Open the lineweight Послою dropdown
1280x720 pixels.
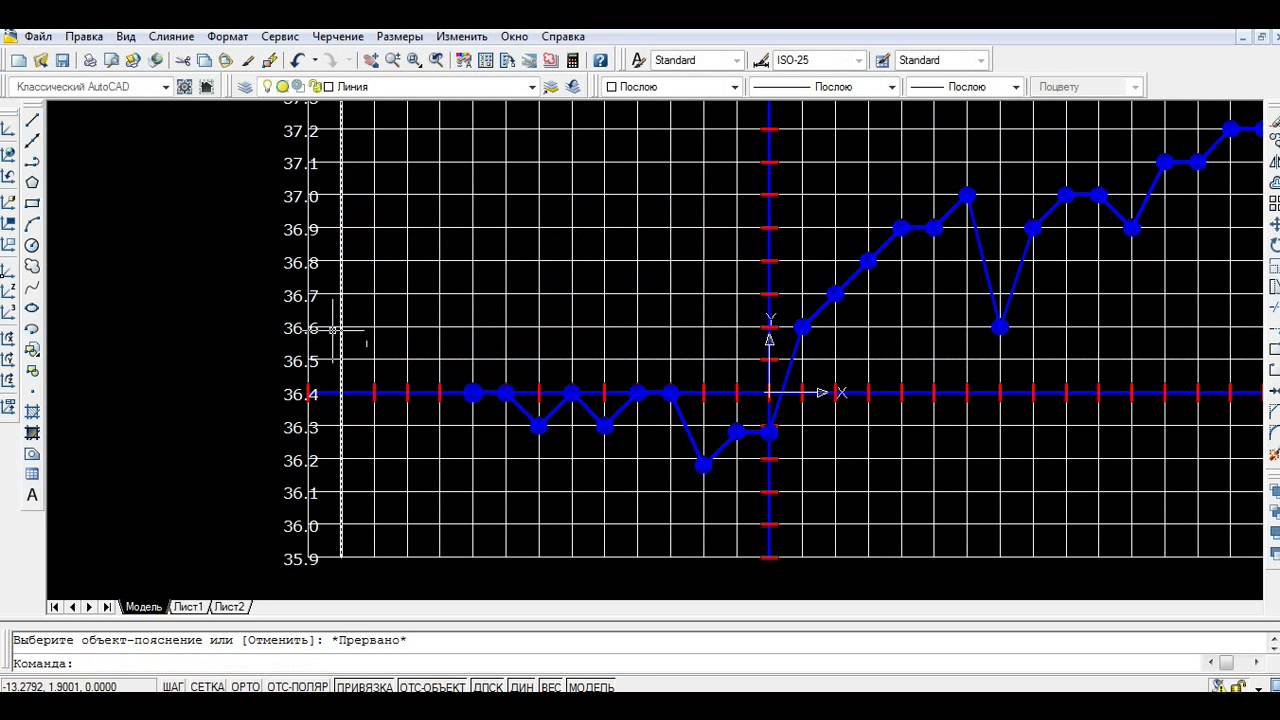point(964,87)
